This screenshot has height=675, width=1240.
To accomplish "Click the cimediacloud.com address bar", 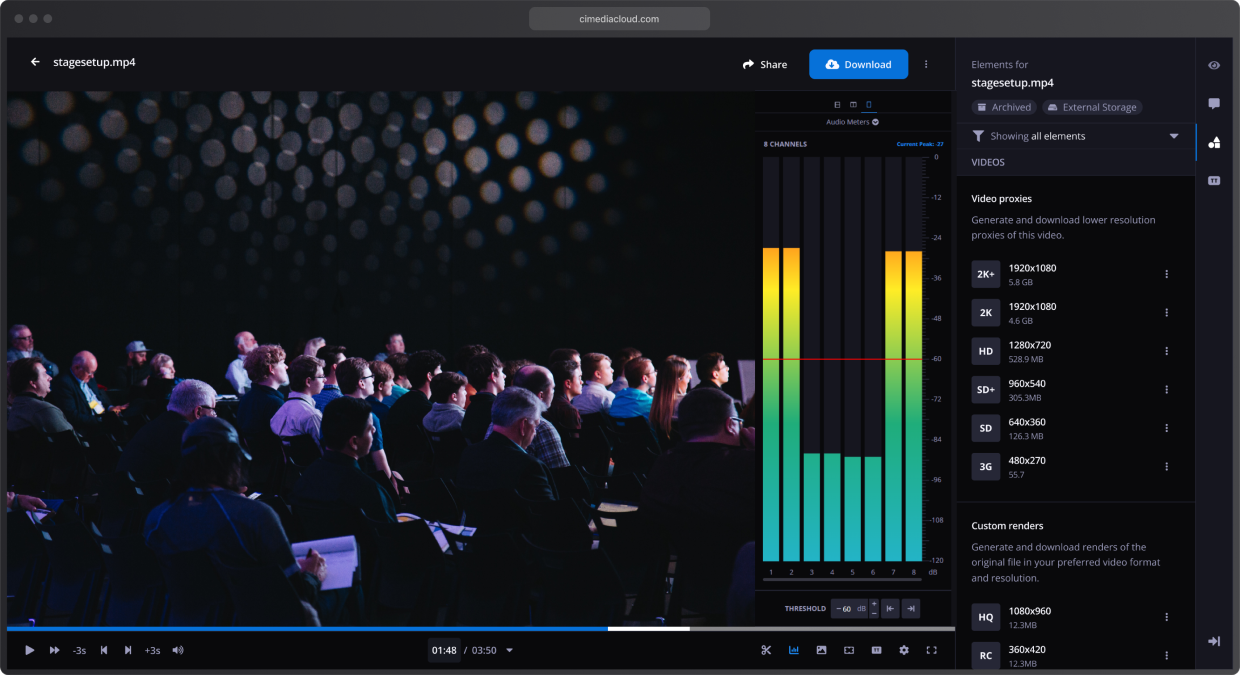I will (619, 18).
